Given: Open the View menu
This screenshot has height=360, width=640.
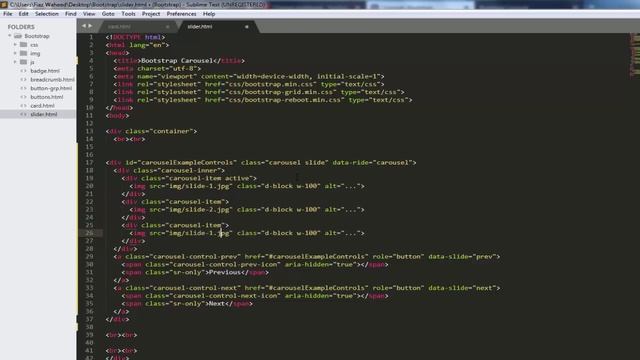Looking at the screenshot, I should click(x=89, y=14).
